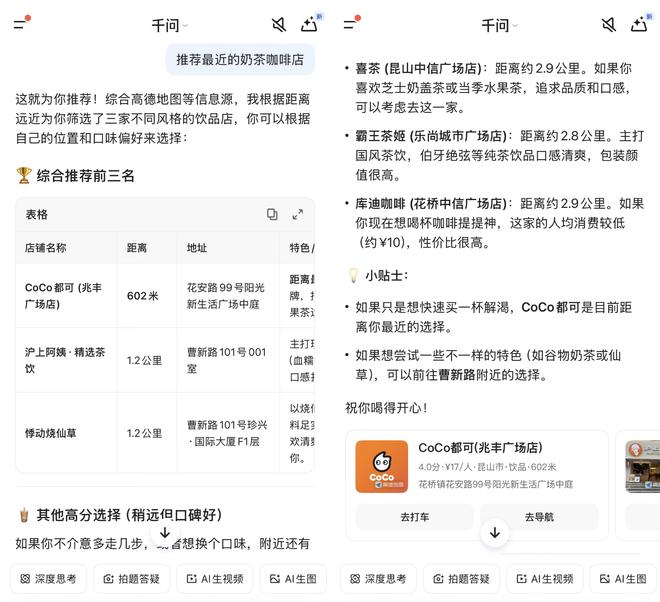660x602 pixels.
Task: Copy the table using the copy icon
Action: click(272, 214)
